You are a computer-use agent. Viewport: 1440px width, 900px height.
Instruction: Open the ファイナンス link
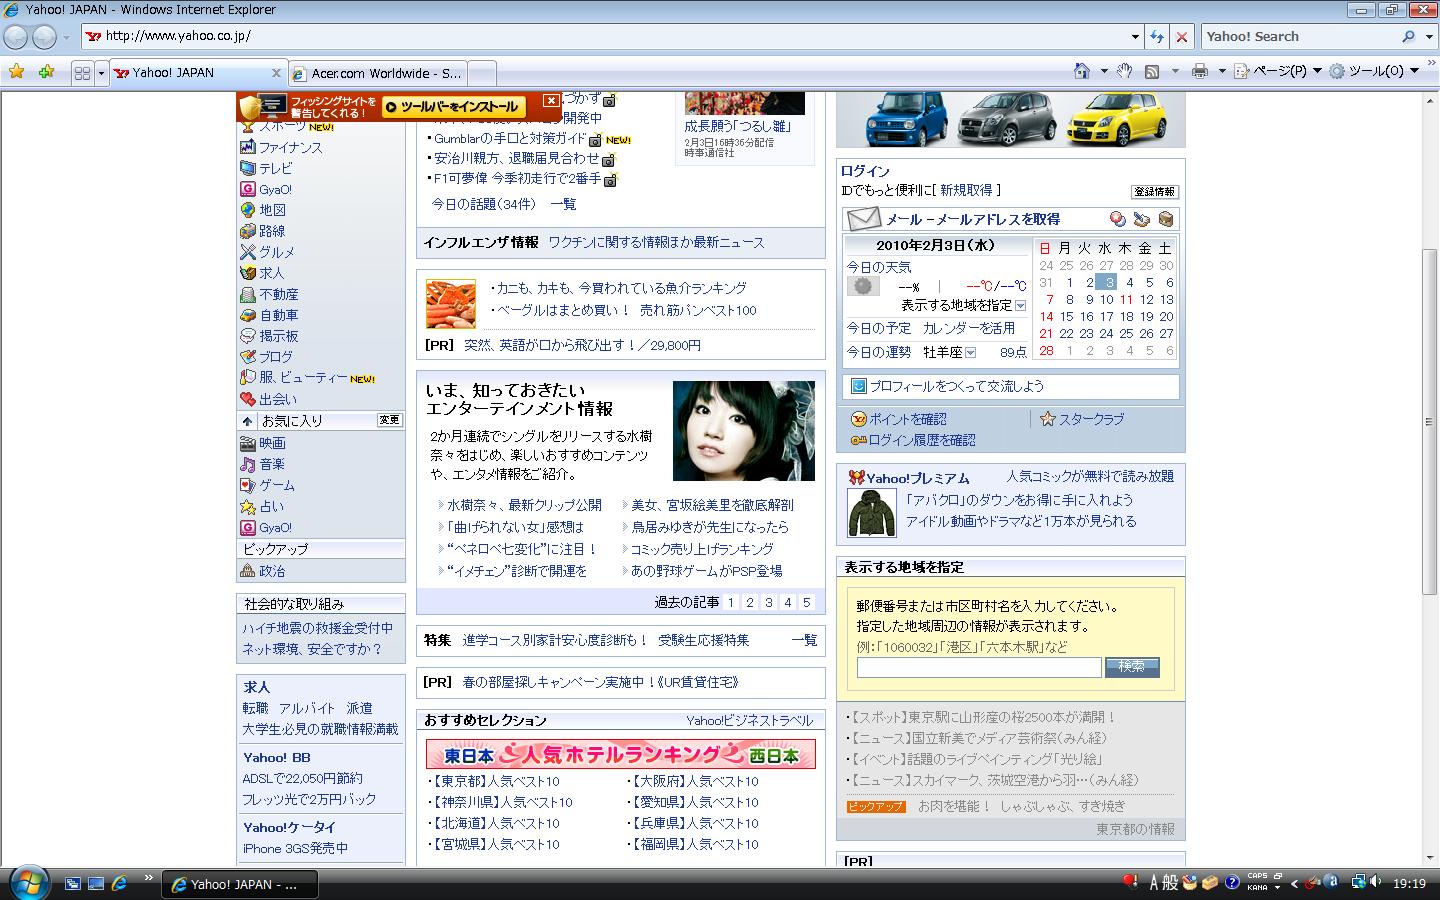click(291, 147)
